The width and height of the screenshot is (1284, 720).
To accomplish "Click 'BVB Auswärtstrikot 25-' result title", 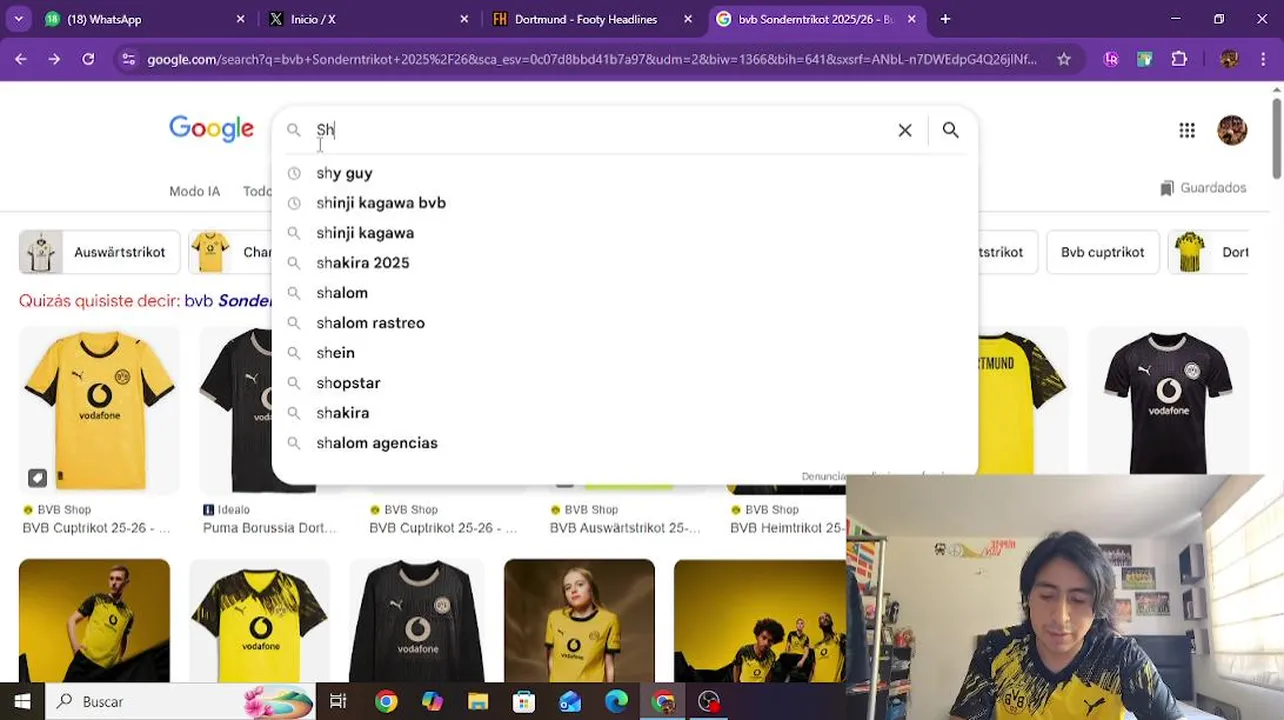I will pos(625,528).
